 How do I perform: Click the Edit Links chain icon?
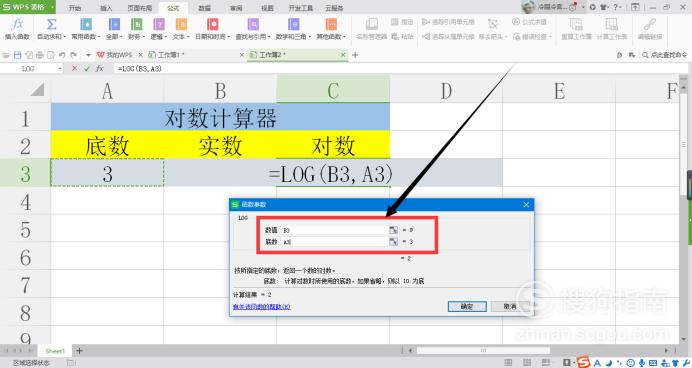649,24
